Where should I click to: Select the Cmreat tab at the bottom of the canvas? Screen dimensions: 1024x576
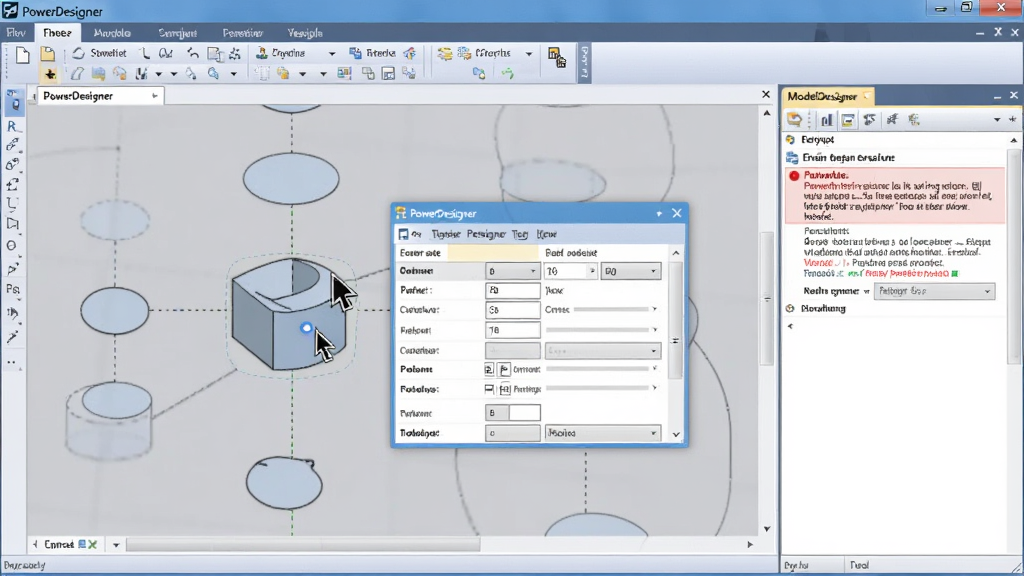click(x=59, y=544)
